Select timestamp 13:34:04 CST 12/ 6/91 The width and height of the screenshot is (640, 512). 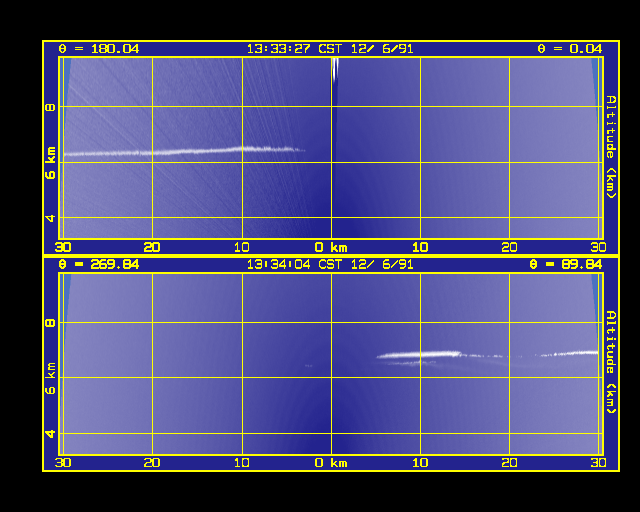[330, 265]
